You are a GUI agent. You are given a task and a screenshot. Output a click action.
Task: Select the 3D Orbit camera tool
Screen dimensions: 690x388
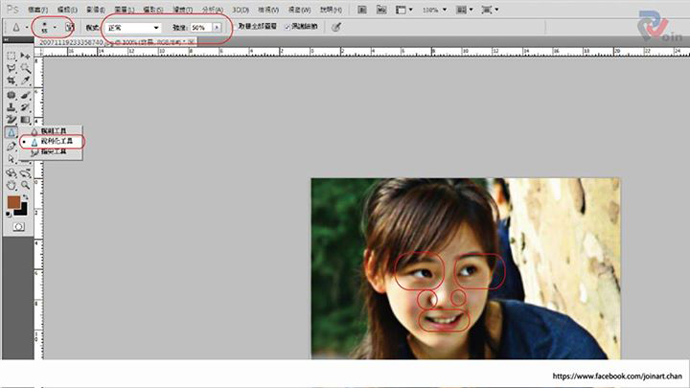click(x=25, y=172)
